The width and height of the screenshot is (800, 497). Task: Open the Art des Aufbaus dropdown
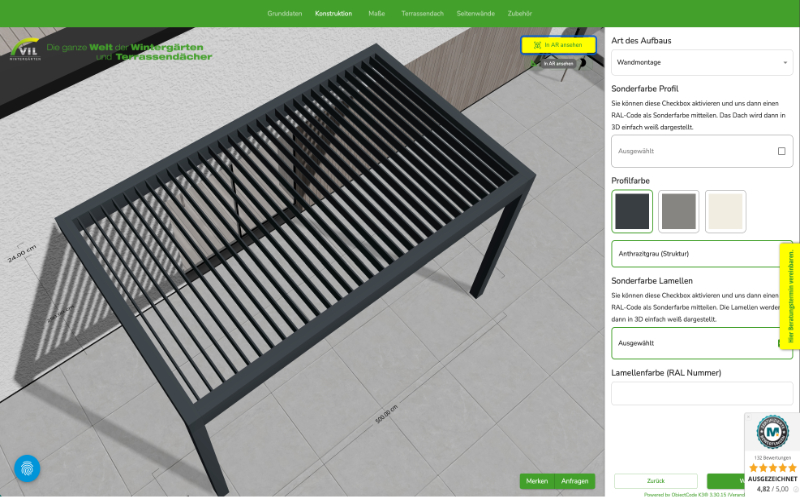click(x=701, y=63)
